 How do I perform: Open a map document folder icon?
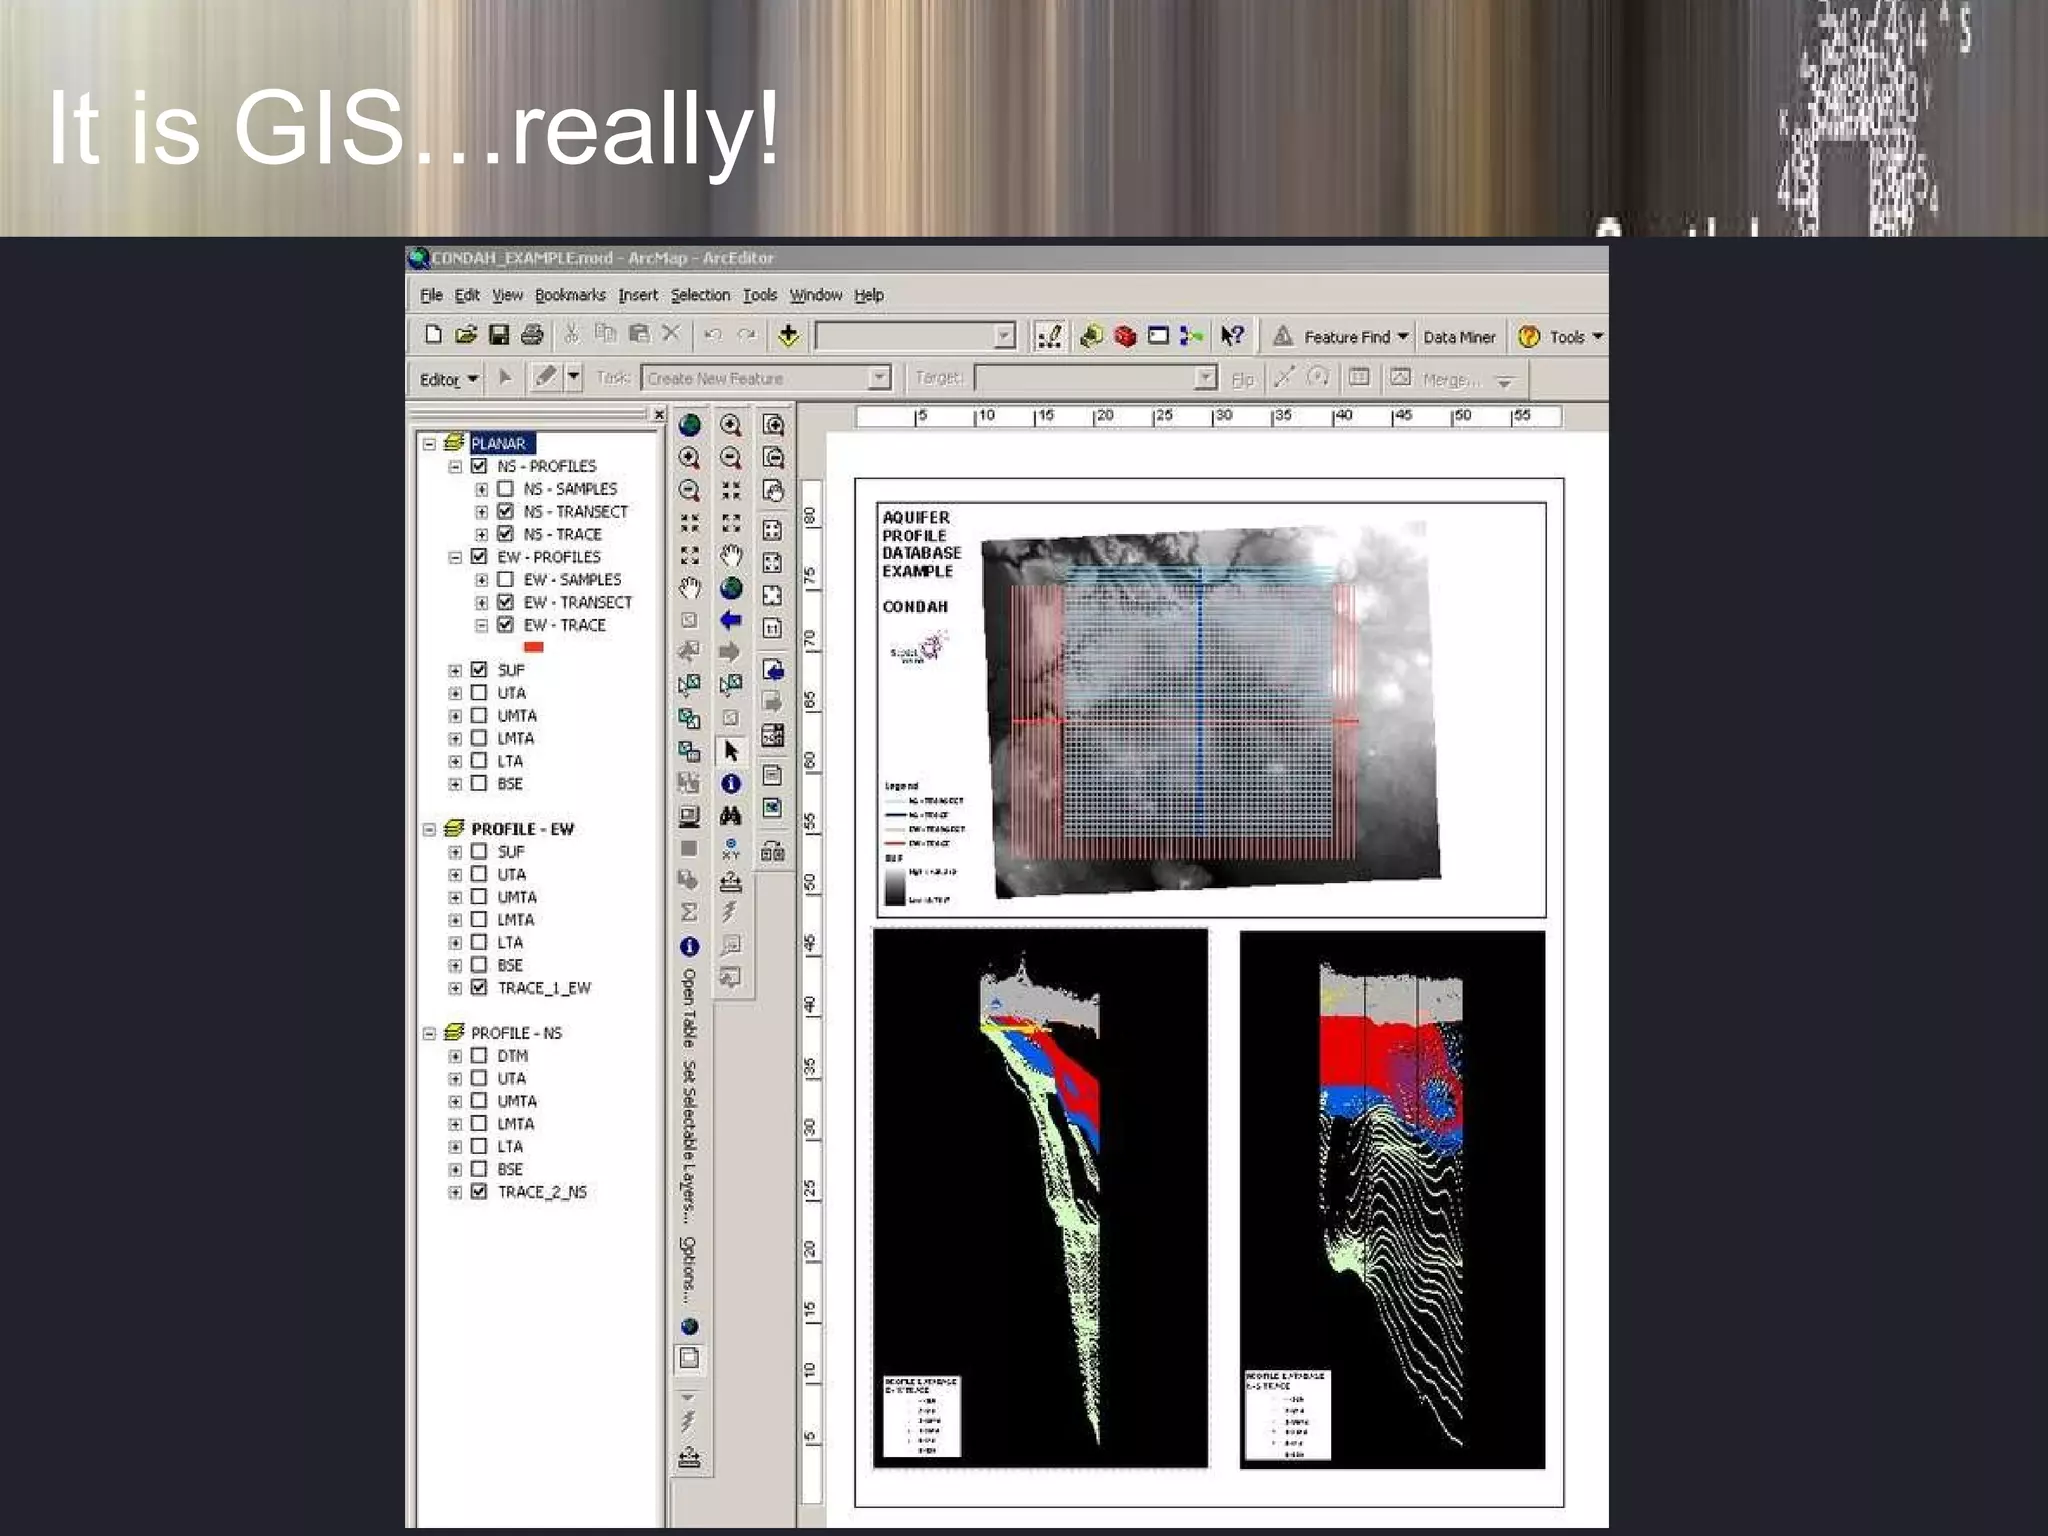pos(465,335)
